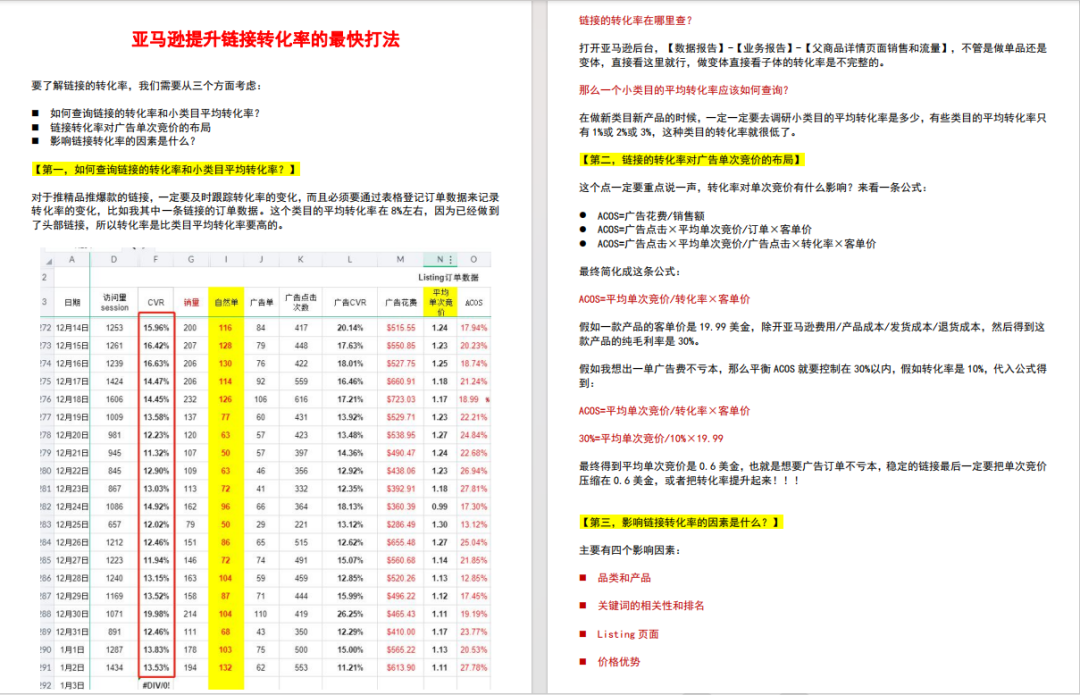Click the yellow heading 【第三，影响链接转化率的因素是什么？】

[x=681, y=523]
